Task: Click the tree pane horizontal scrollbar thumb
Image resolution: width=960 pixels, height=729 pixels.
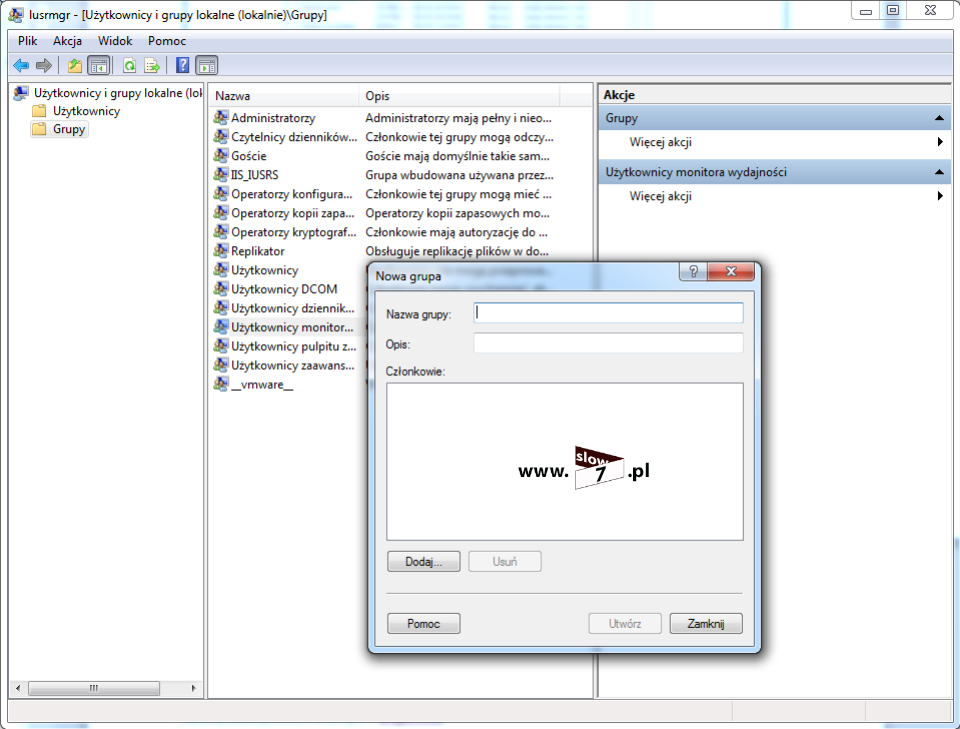Action: pos(94,688)
